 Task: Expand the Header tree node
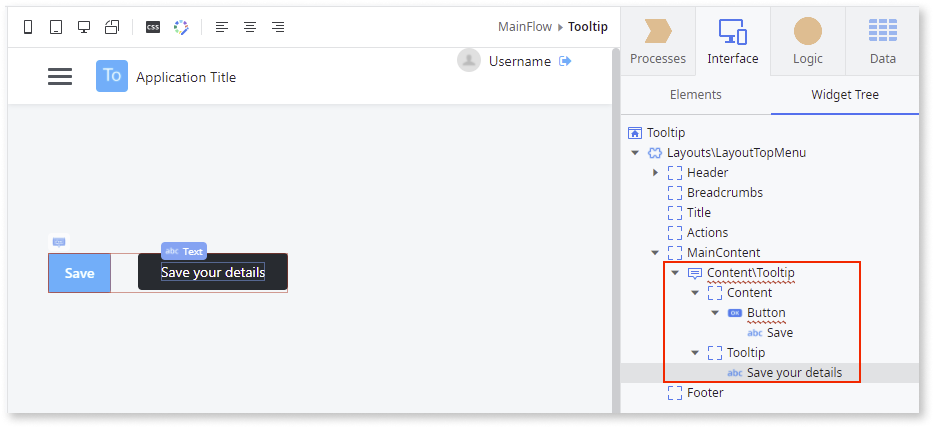click(x=655, y=173)
